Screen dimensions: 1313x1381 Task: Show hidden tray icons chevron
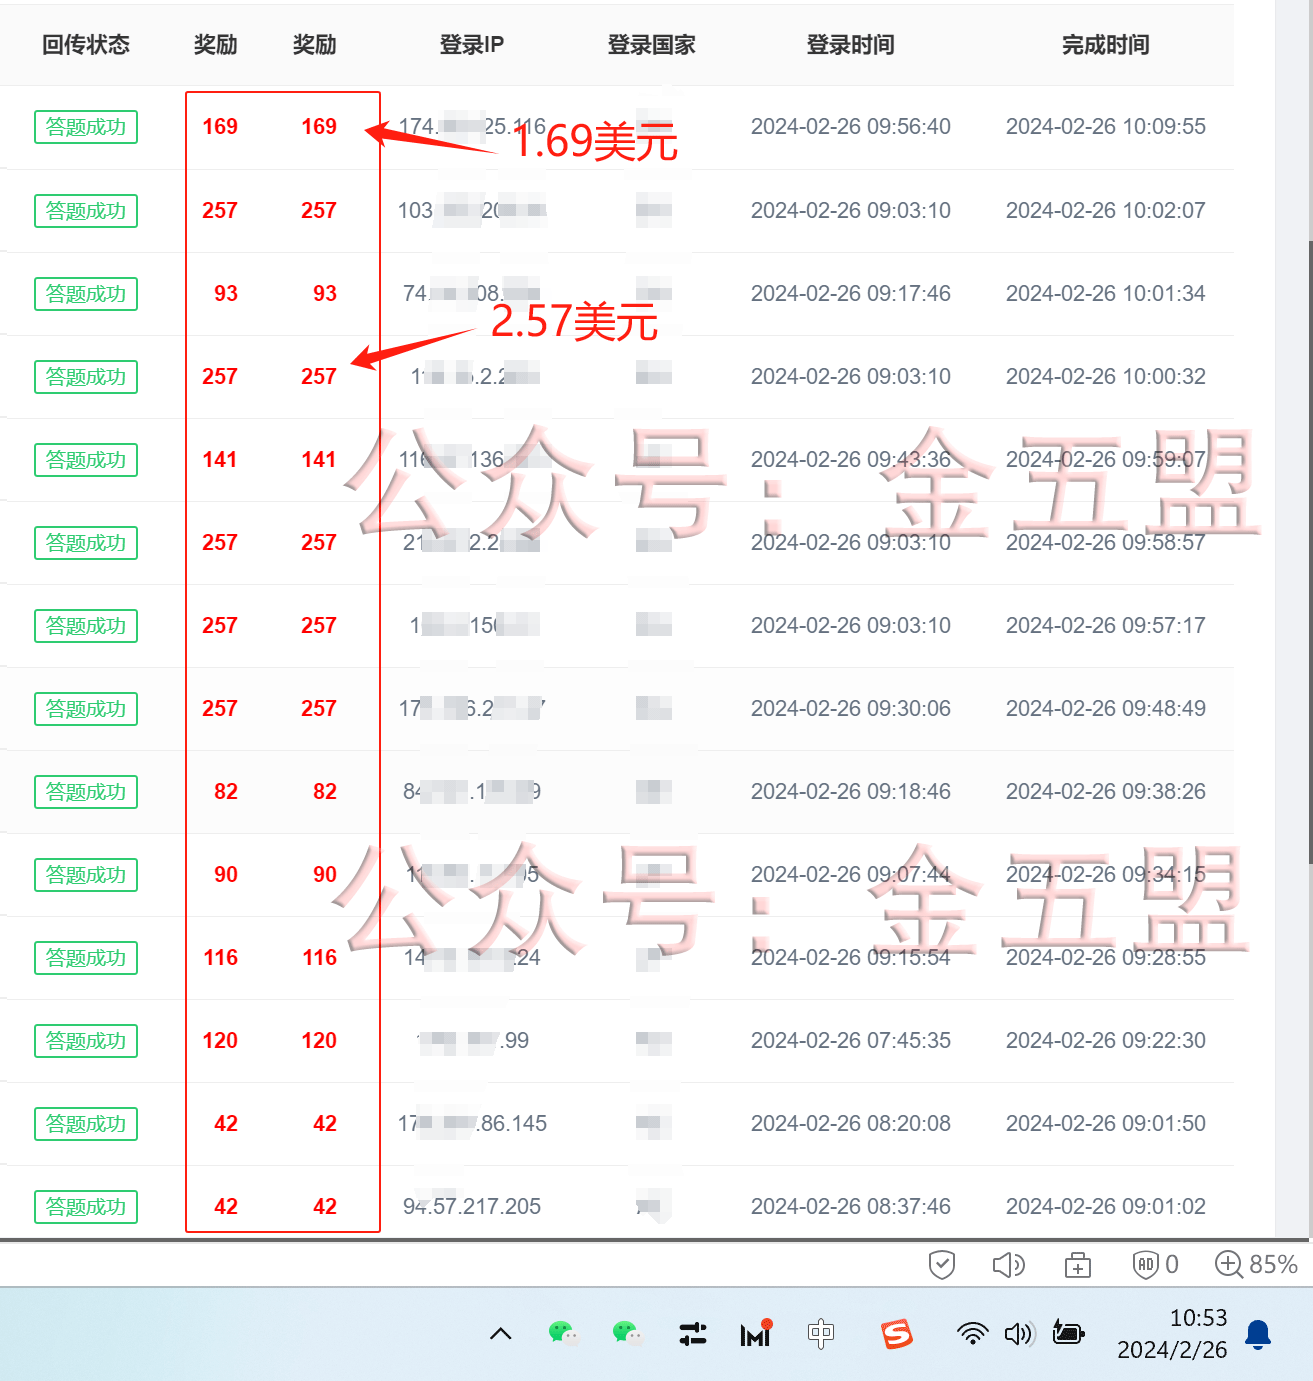coord(501,1333)
